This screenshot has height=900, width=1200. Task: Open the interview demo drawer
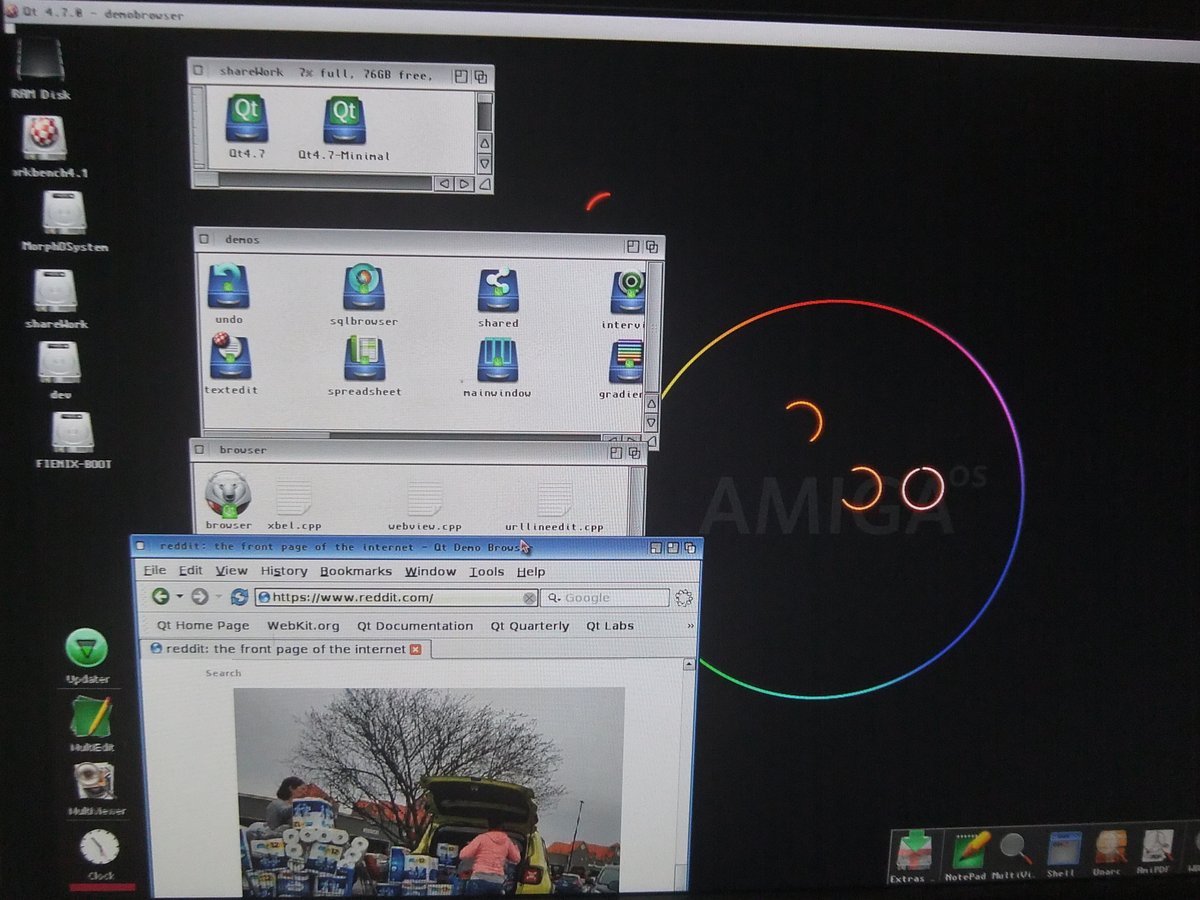[628, 292]
